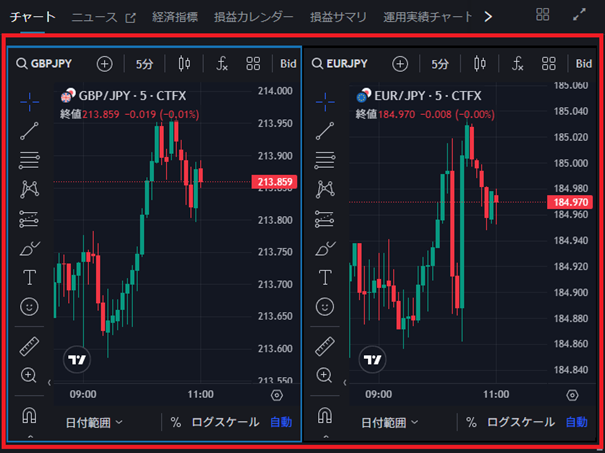Viewport: 605px width, 453px height.
Task: Open the チャート tab
Action: (x=32, y=17)
